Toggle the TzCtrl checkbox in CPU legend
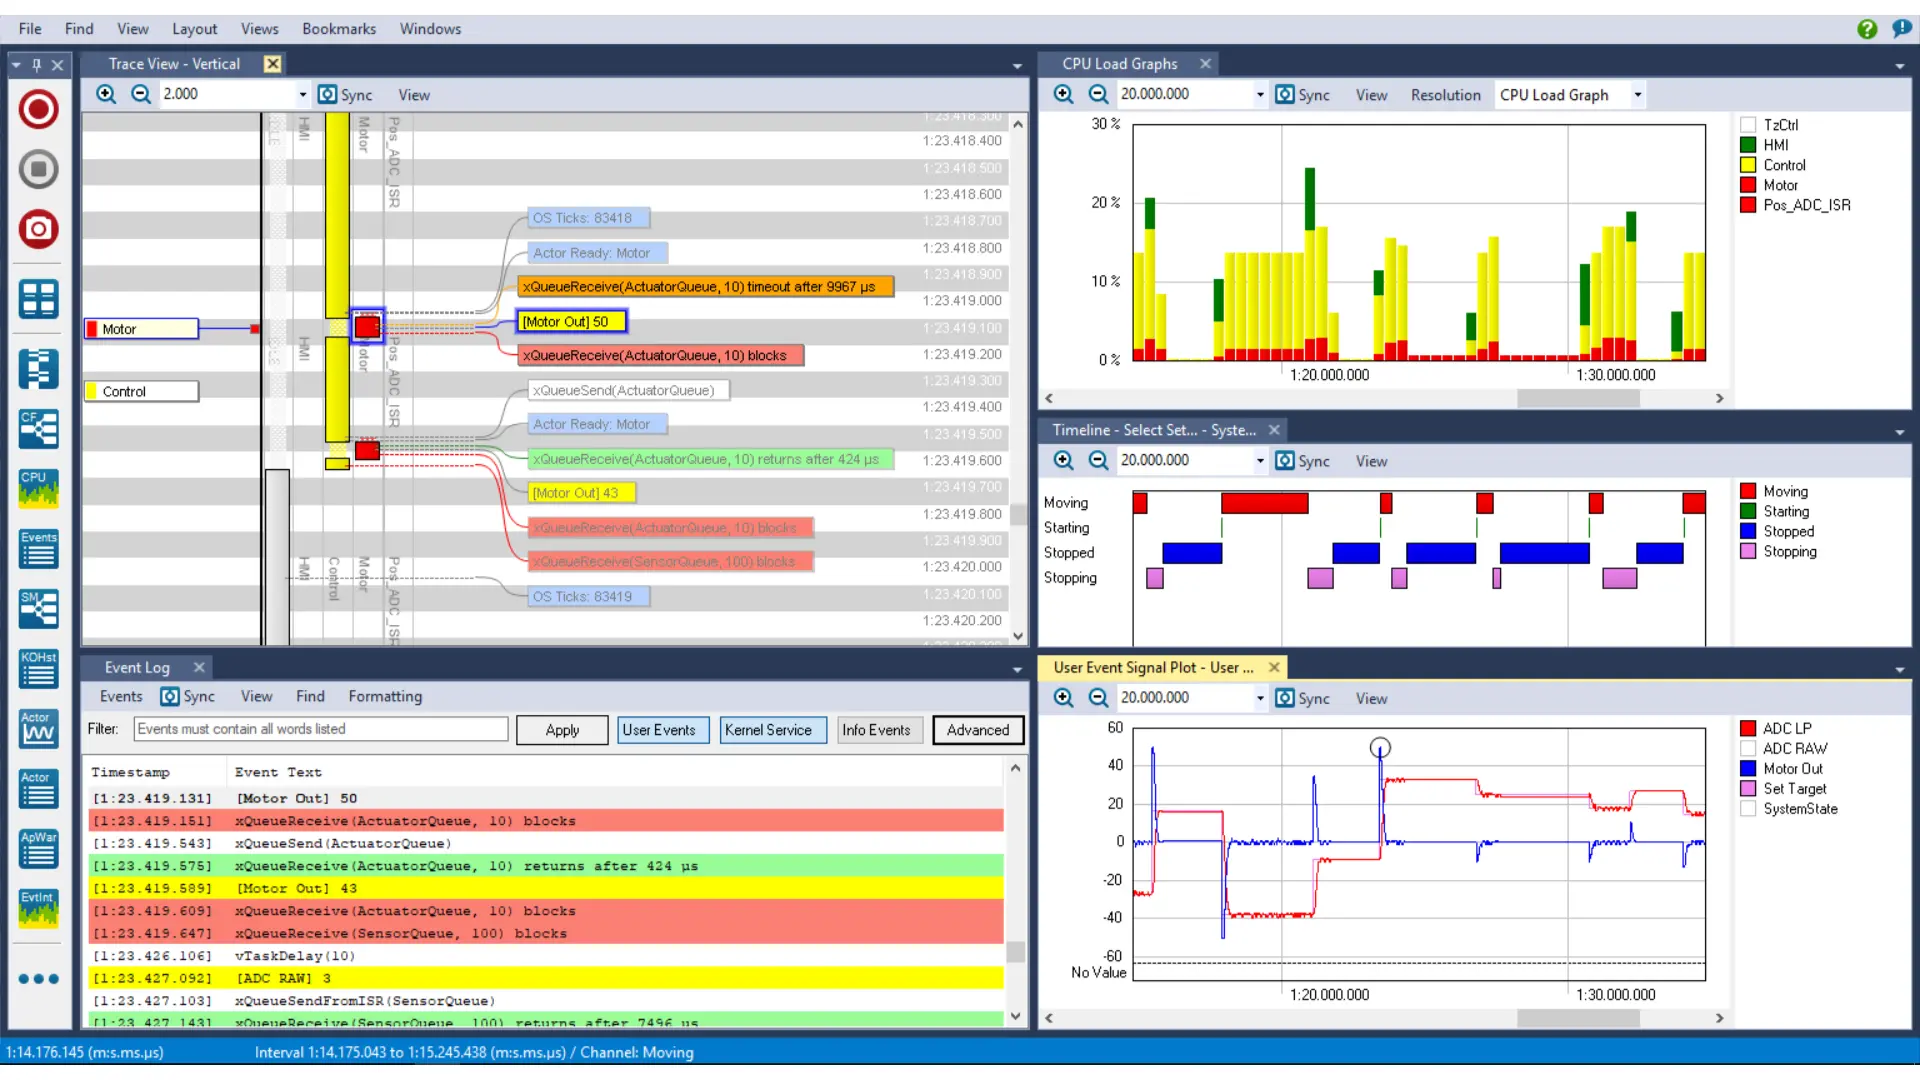This screenshot has height=1080, width=1920. tap(1748, 125)
